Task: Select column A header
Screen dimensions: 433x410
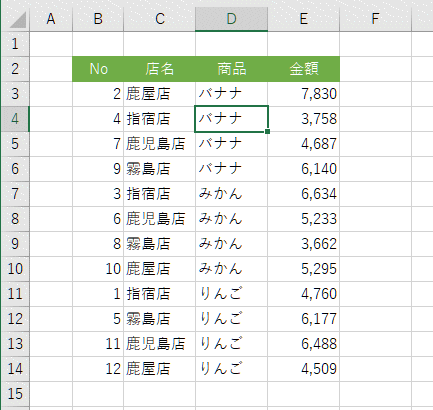Action: (51, 19)
